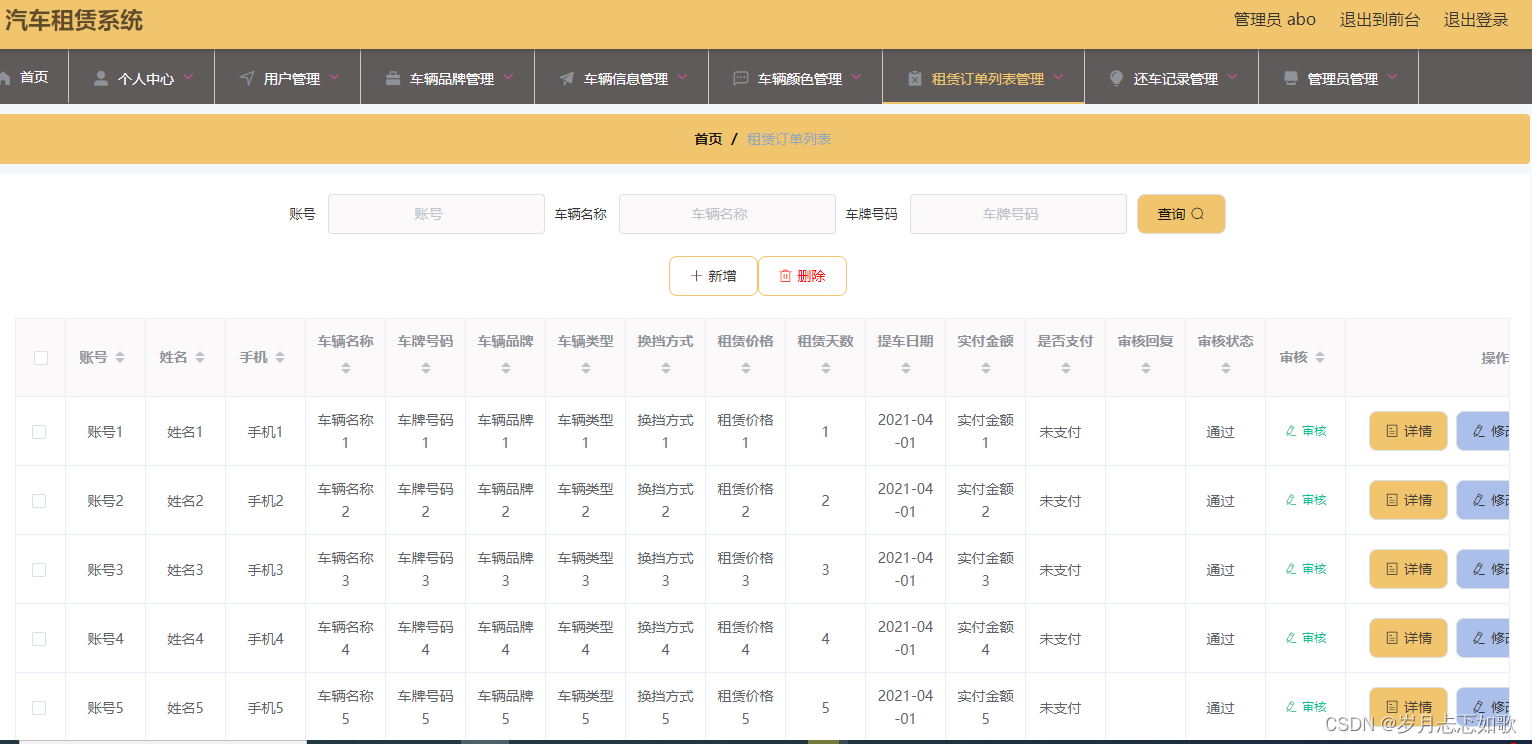Expand the 车辆品牌管理 menu chevron
Viewport: 1532px width, 744px height.
pos(509,76)
